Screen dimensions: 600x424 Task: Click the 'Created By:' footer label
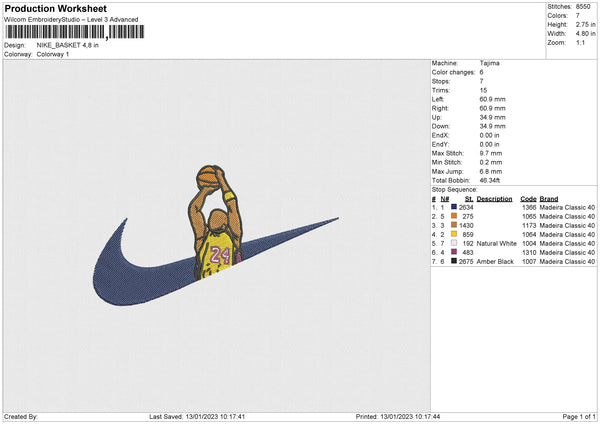pos(21,416)
